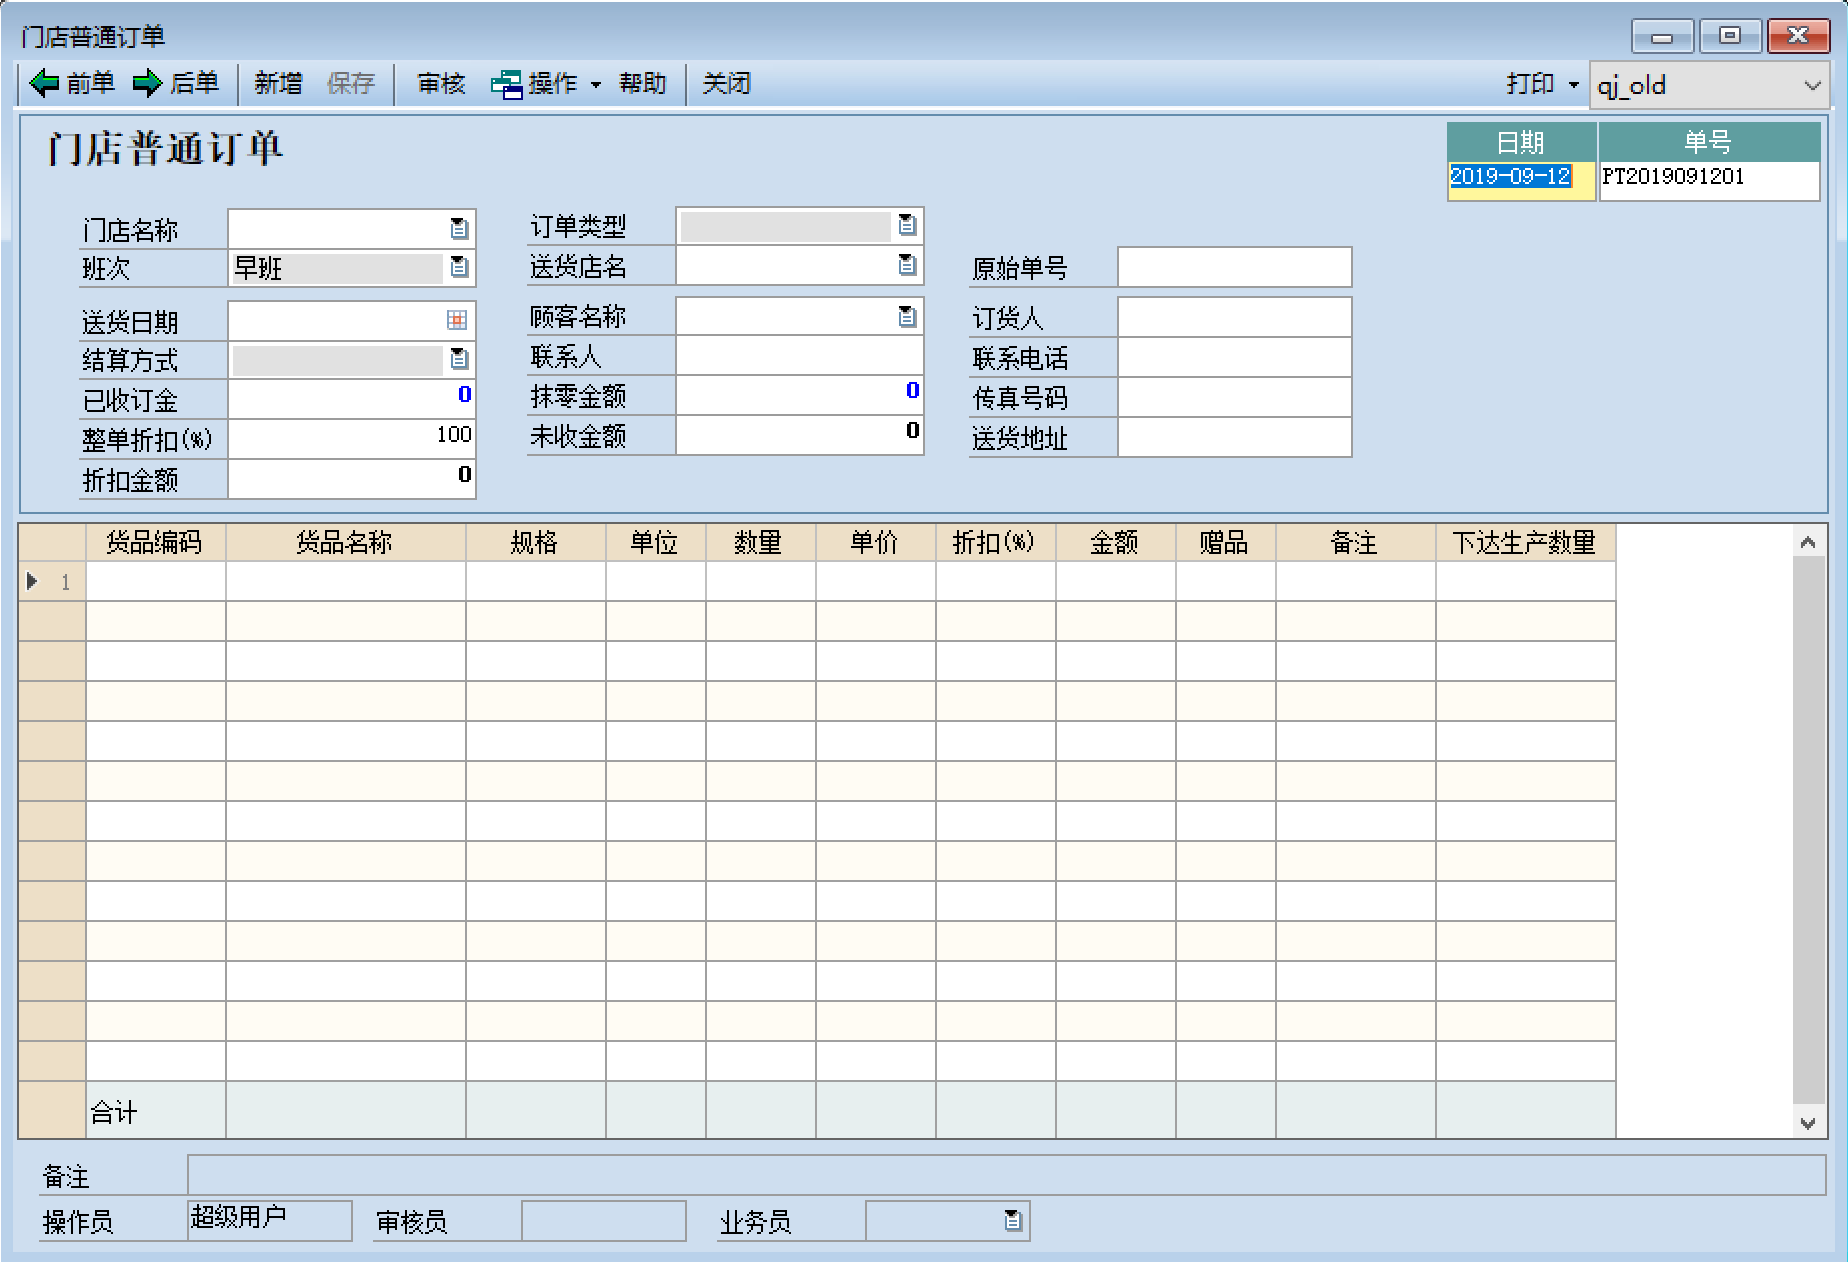Click the 联系电话 input field
This screenshot has width=1848, height=1263.
pyautogui.click(x=1234, y=358)
